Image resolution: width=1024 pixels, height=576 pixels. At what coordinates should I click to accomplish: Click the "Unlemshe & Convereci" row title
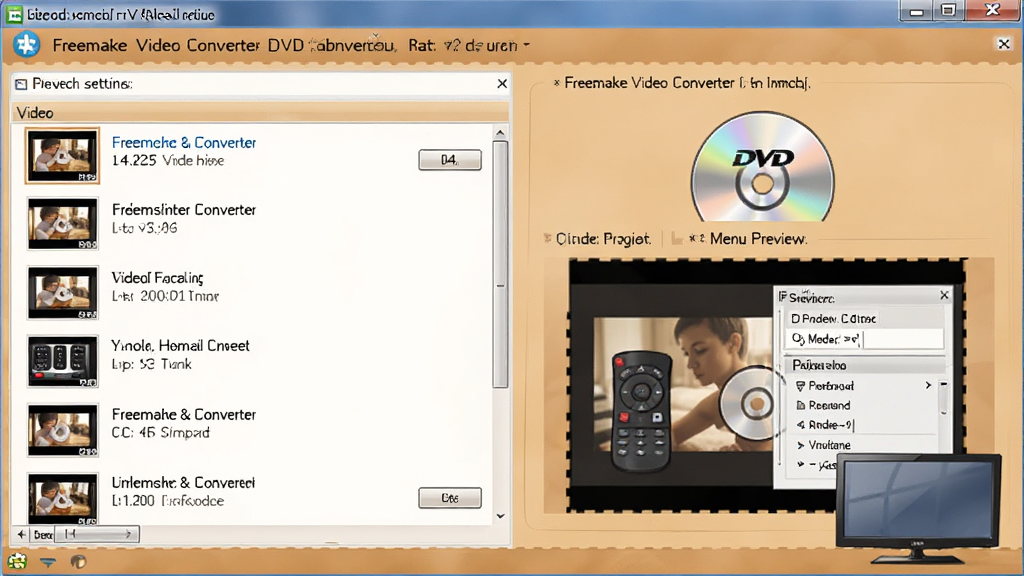(x=183, y=483)
